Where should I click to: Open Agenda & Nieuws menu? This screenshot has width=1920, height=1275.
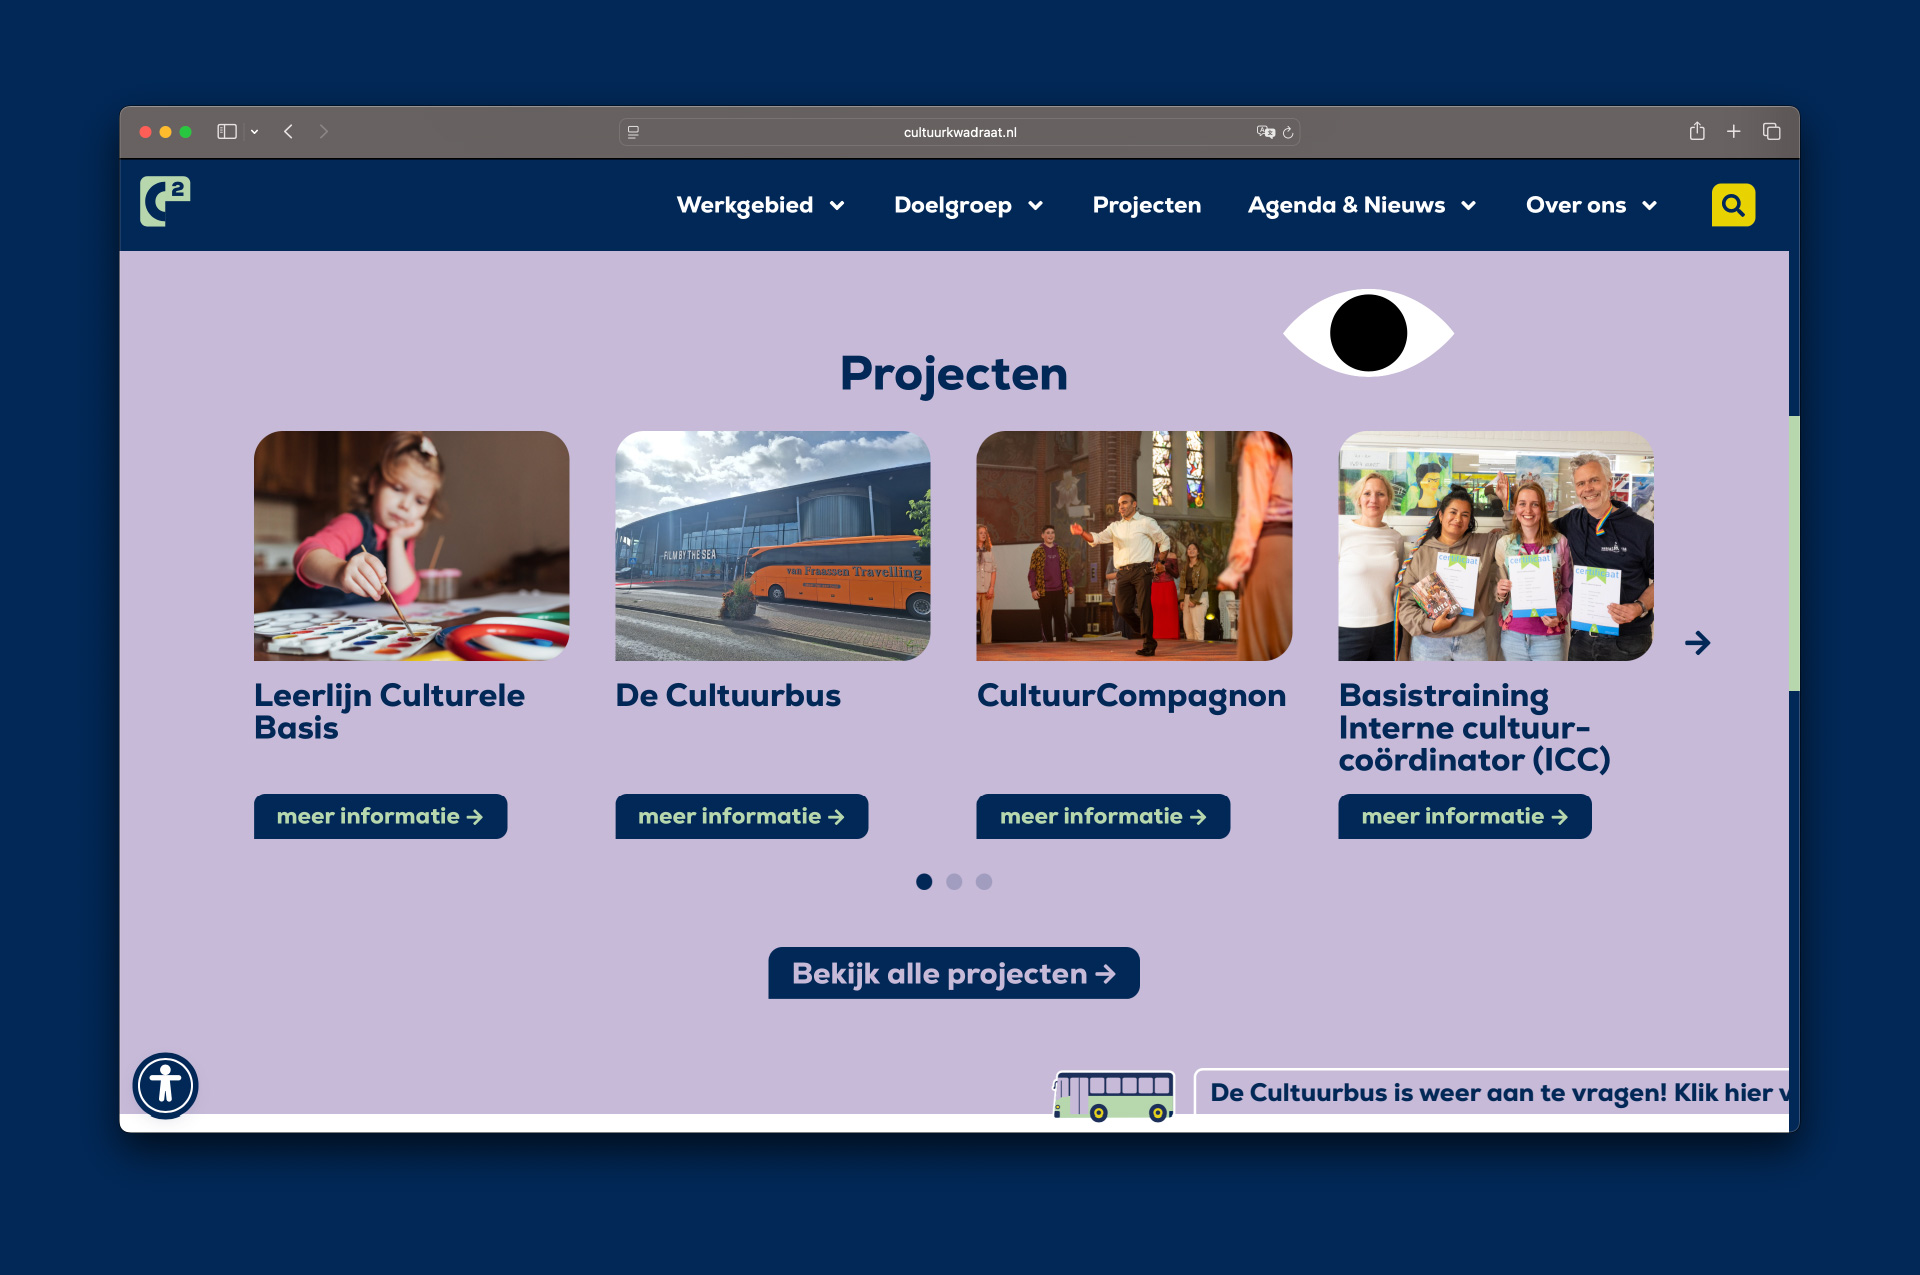coord(1361,205)
